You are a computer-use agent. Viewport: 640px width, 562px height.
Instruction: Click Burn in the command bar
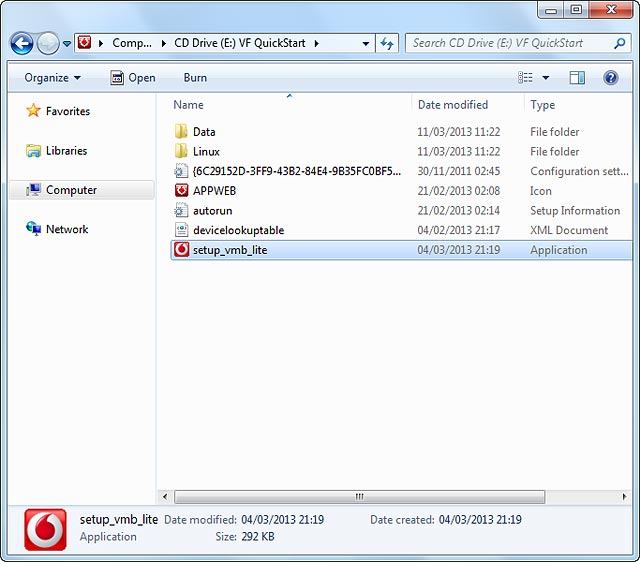[x=195, y=78]
